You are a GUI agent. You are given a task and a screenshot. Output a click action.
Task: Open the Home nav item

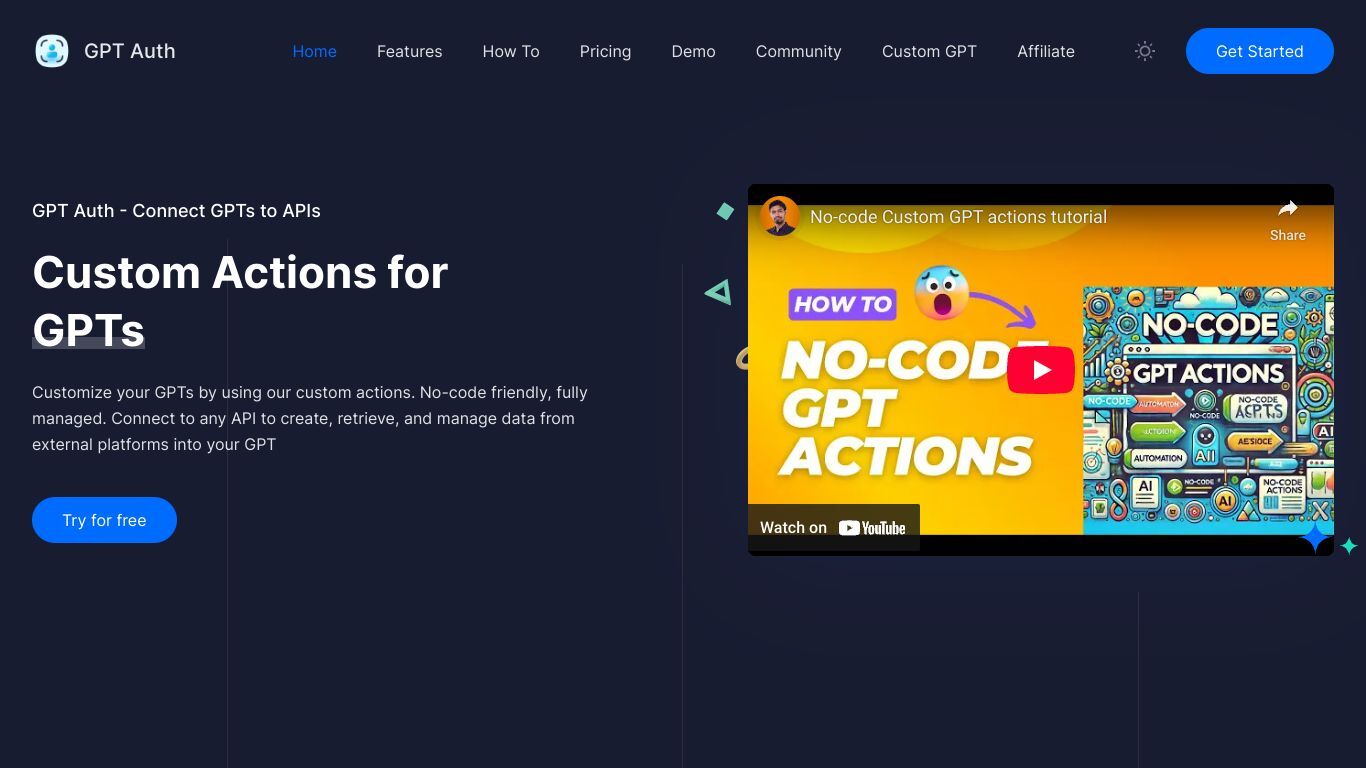[x=314, y=51]
